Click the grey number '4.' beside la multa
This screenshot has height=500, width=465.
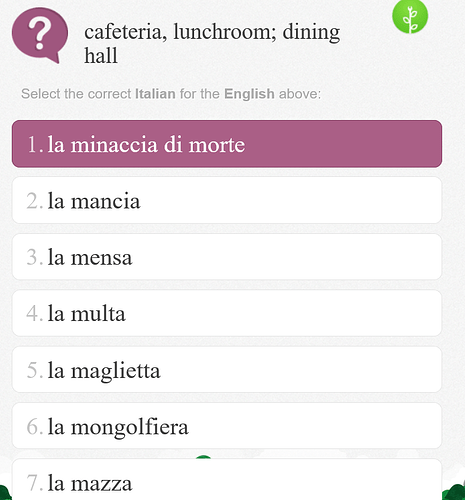(35, 314)
